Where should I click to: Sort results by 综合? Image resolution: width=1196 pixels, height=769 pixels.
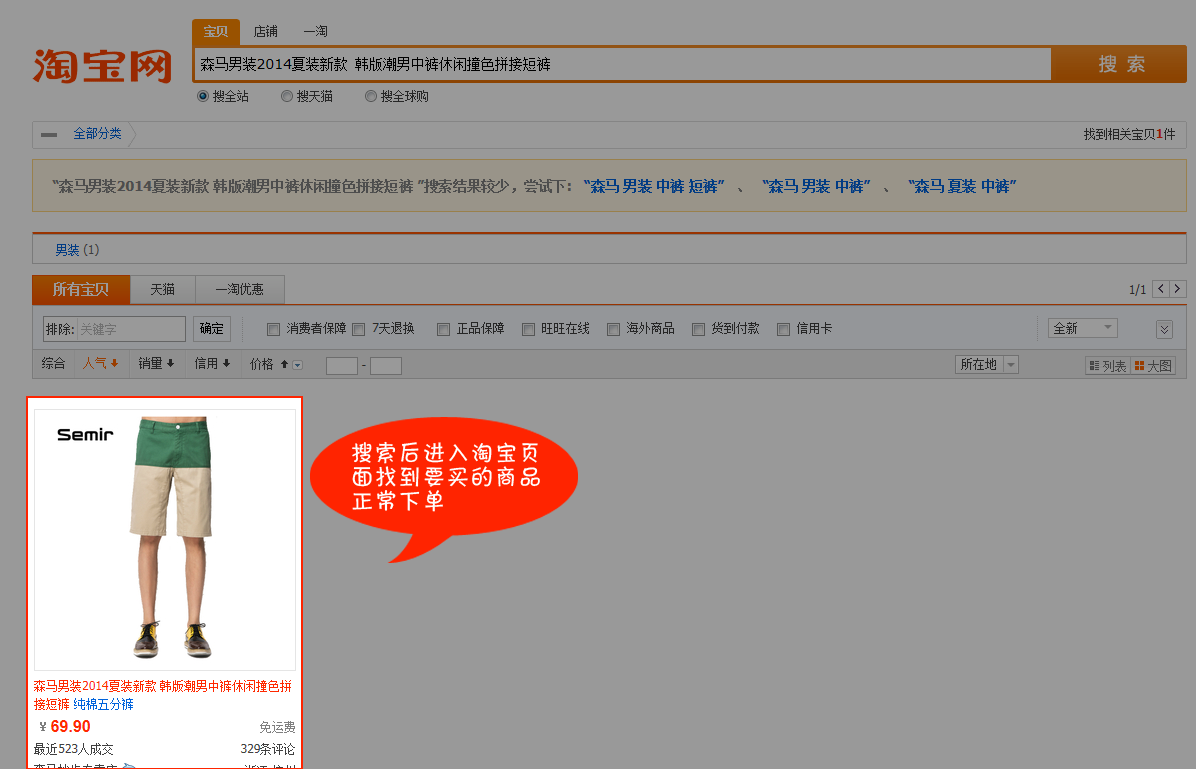point(53,364)
